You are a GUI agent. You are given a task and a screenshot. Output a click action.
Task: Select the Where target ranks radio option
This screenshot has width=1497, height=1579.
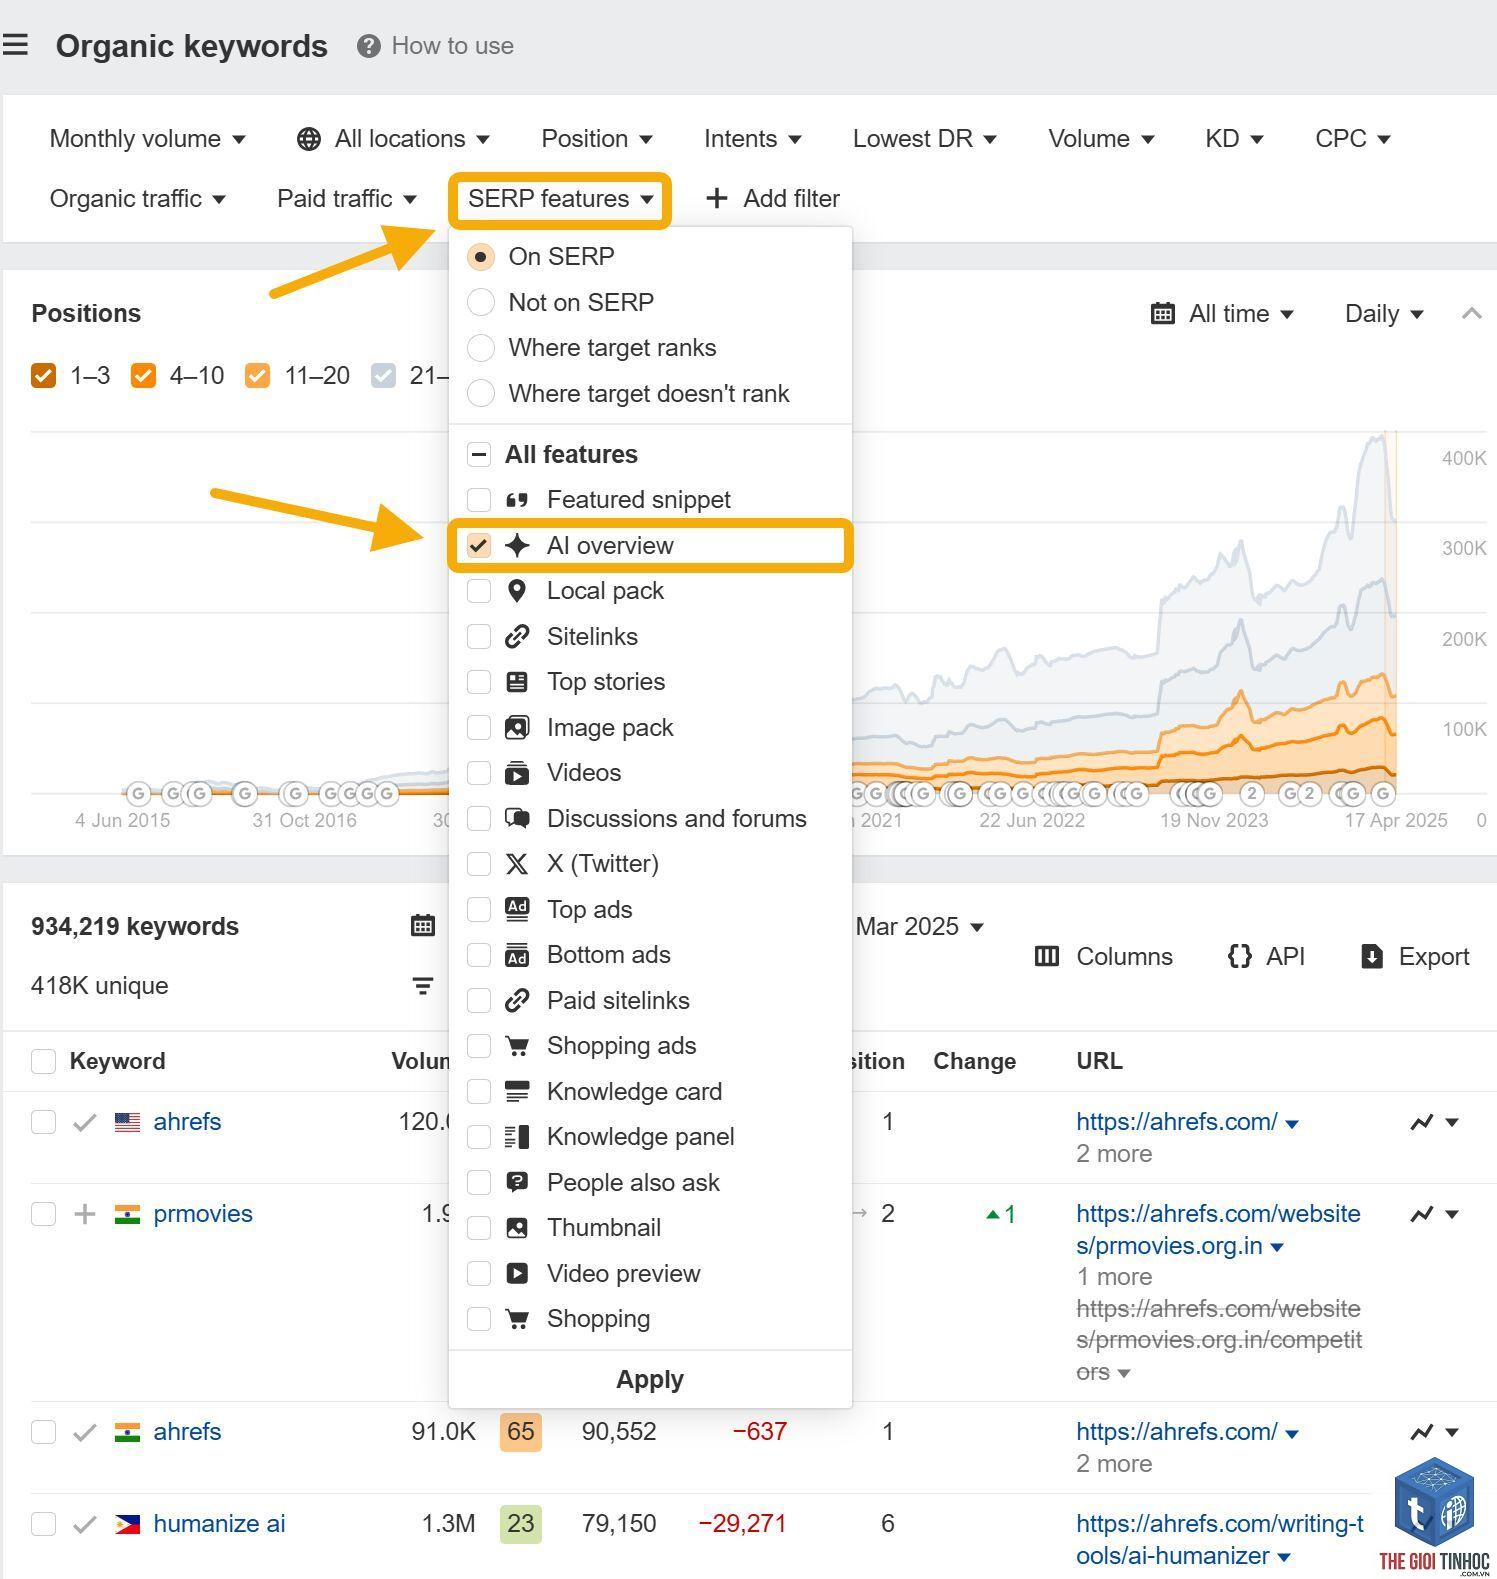tap(480, 348)
